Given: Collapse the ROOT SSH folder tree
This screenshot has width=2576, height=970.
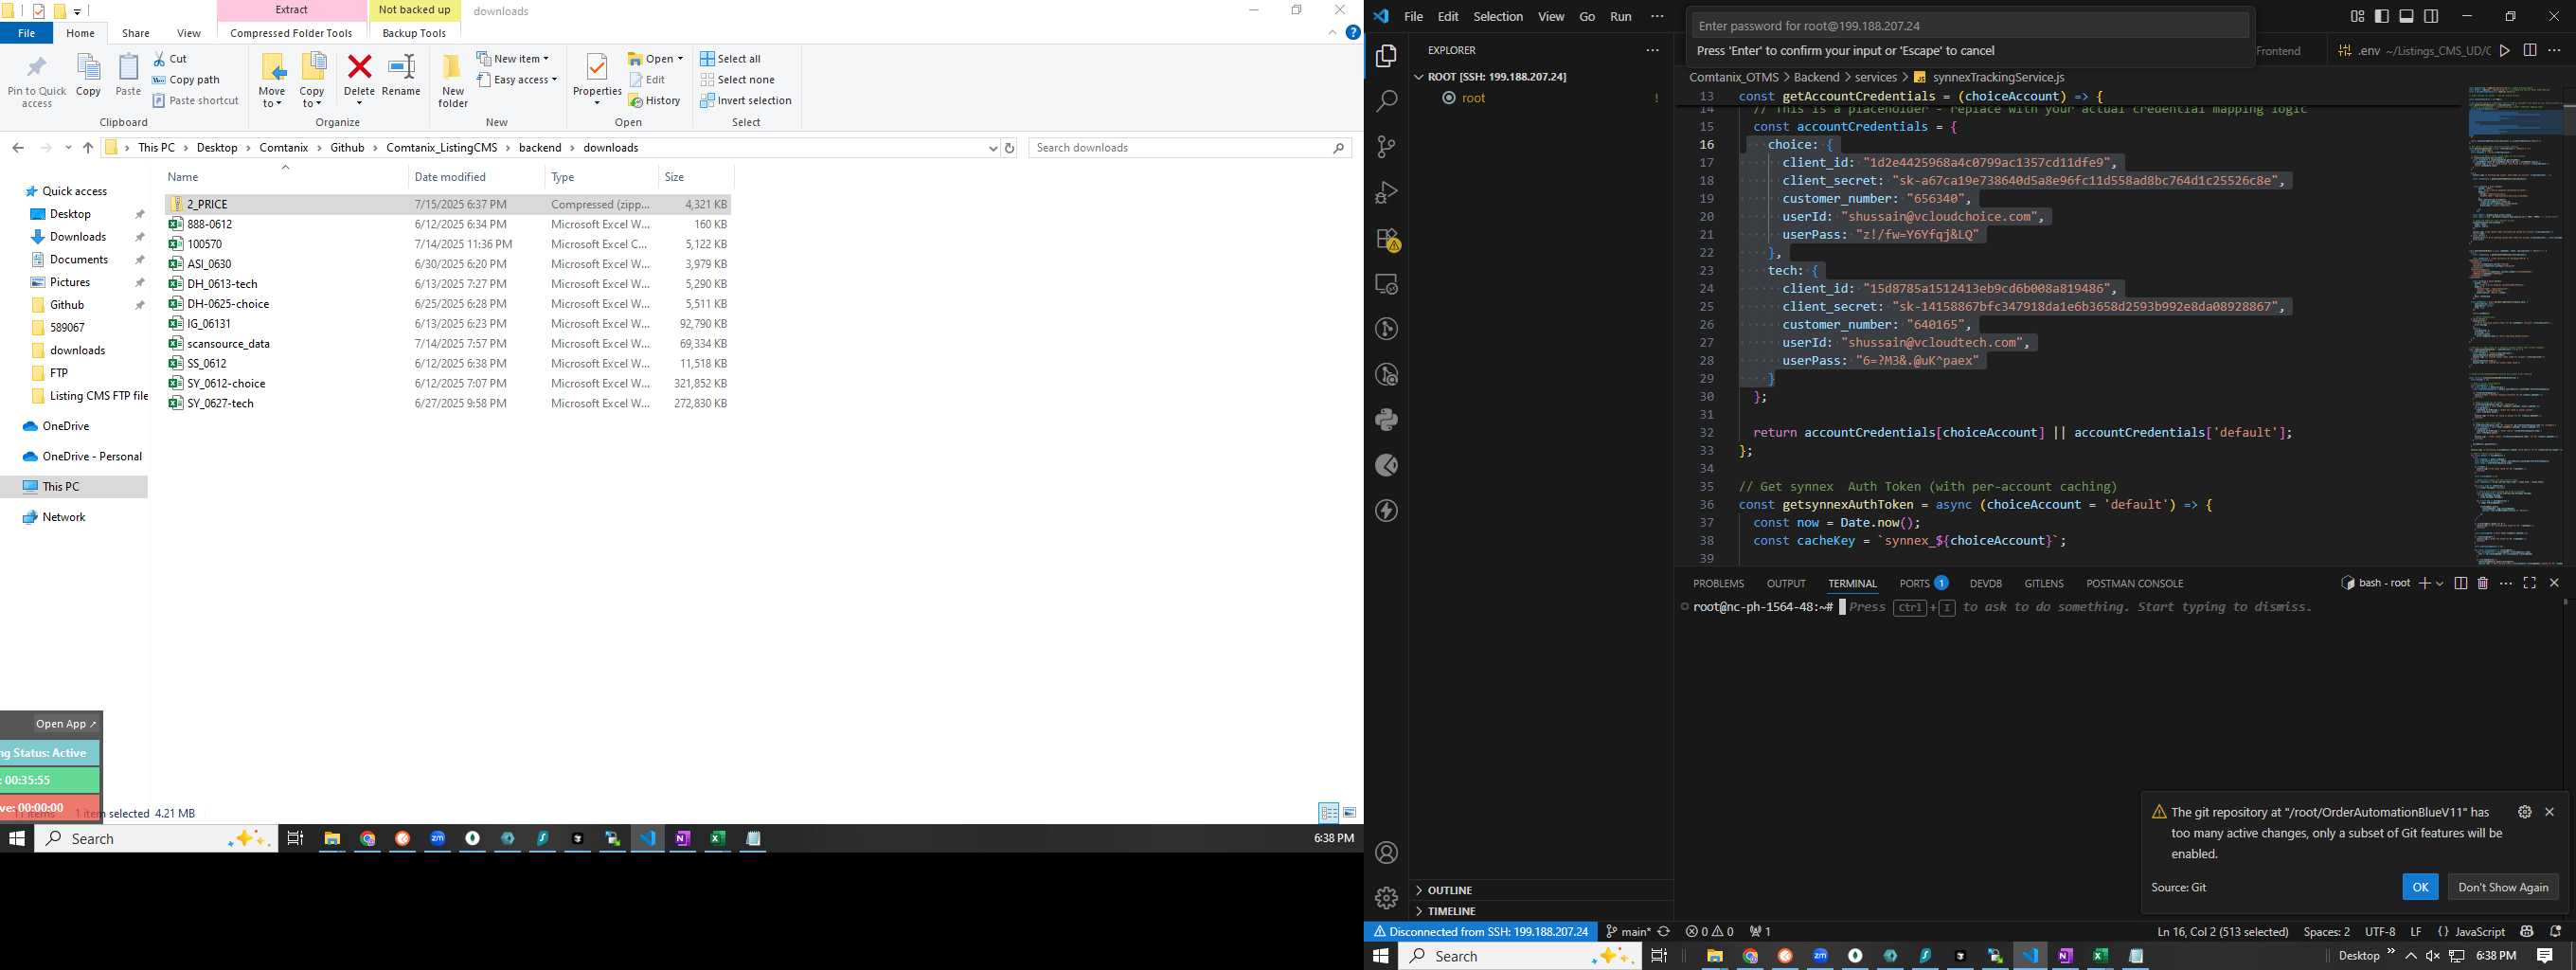Looking at the screenshot, I should pos(1419,77).
